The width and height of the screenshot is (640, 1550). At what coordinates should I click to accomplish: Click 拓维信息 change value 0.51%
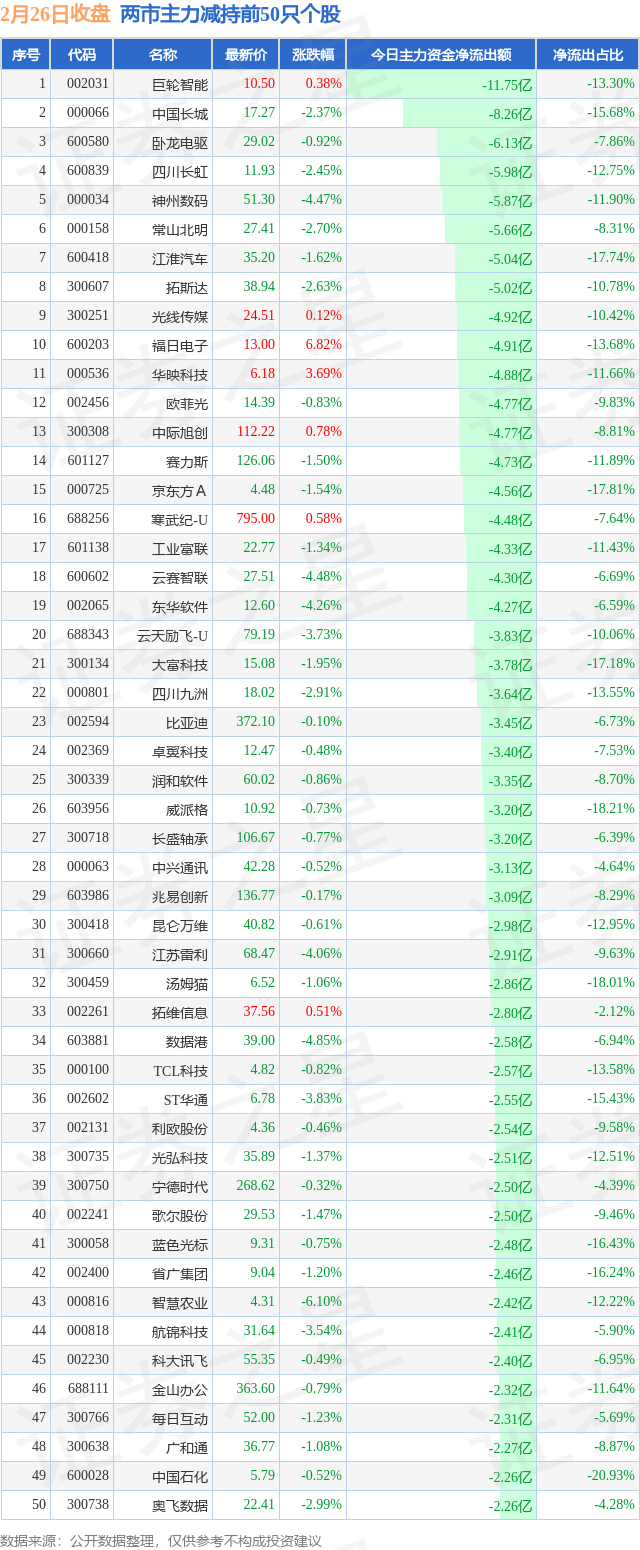(323, 1012)
